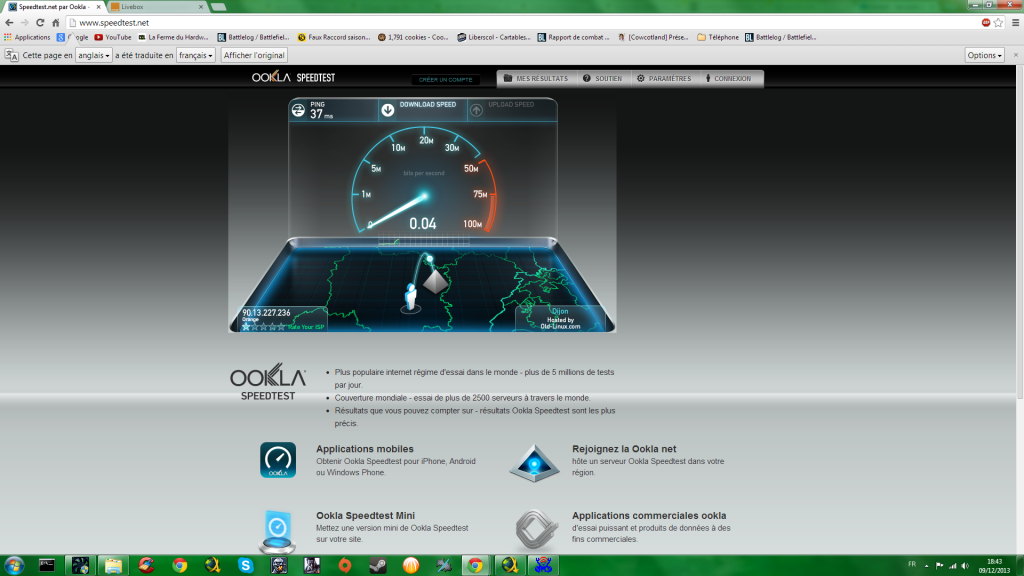Click the ping icon in the Speedtest panel
Image resolution: width=1024 pixels, height=576 pixels.
(x=298, y=110)
